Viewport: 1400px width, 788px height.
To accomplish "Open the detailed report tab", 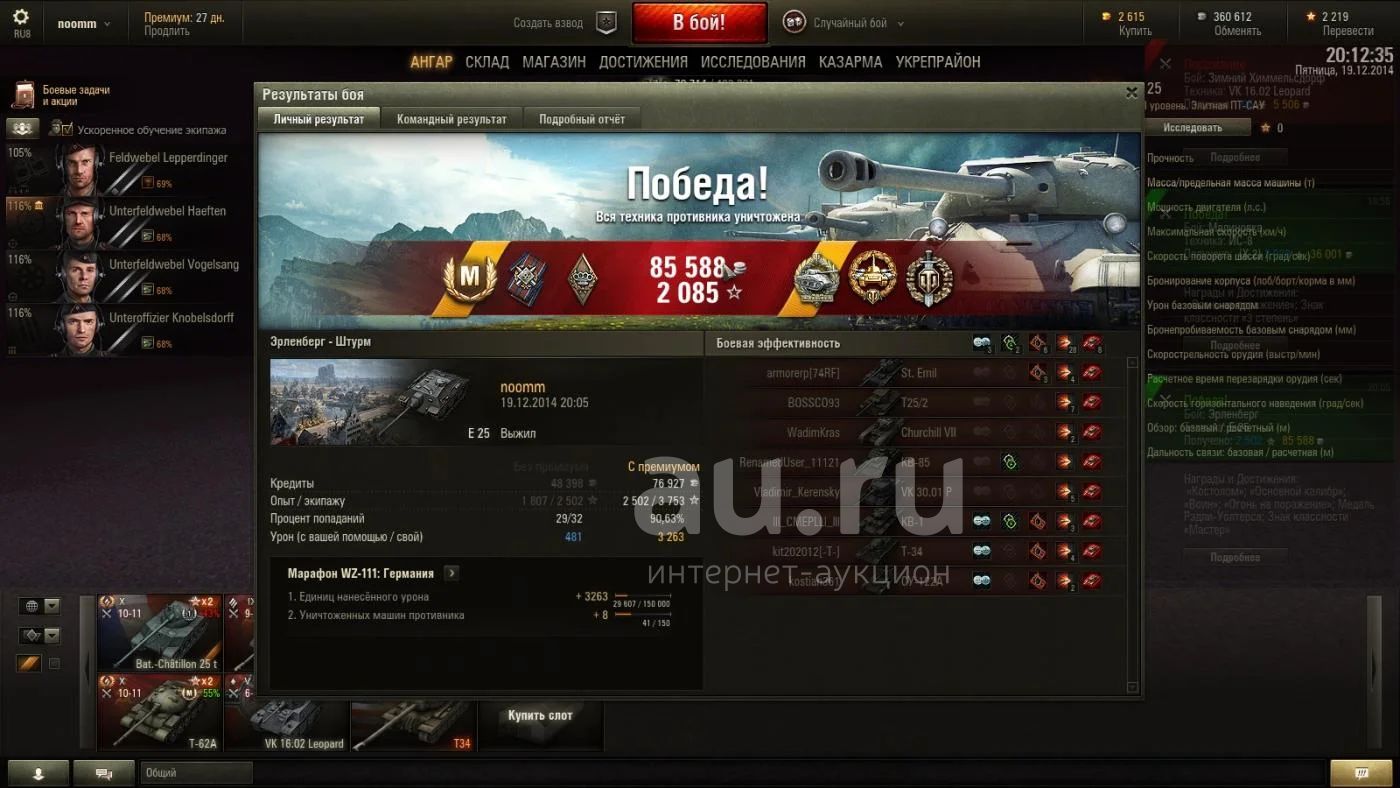I will coord(582,119).
